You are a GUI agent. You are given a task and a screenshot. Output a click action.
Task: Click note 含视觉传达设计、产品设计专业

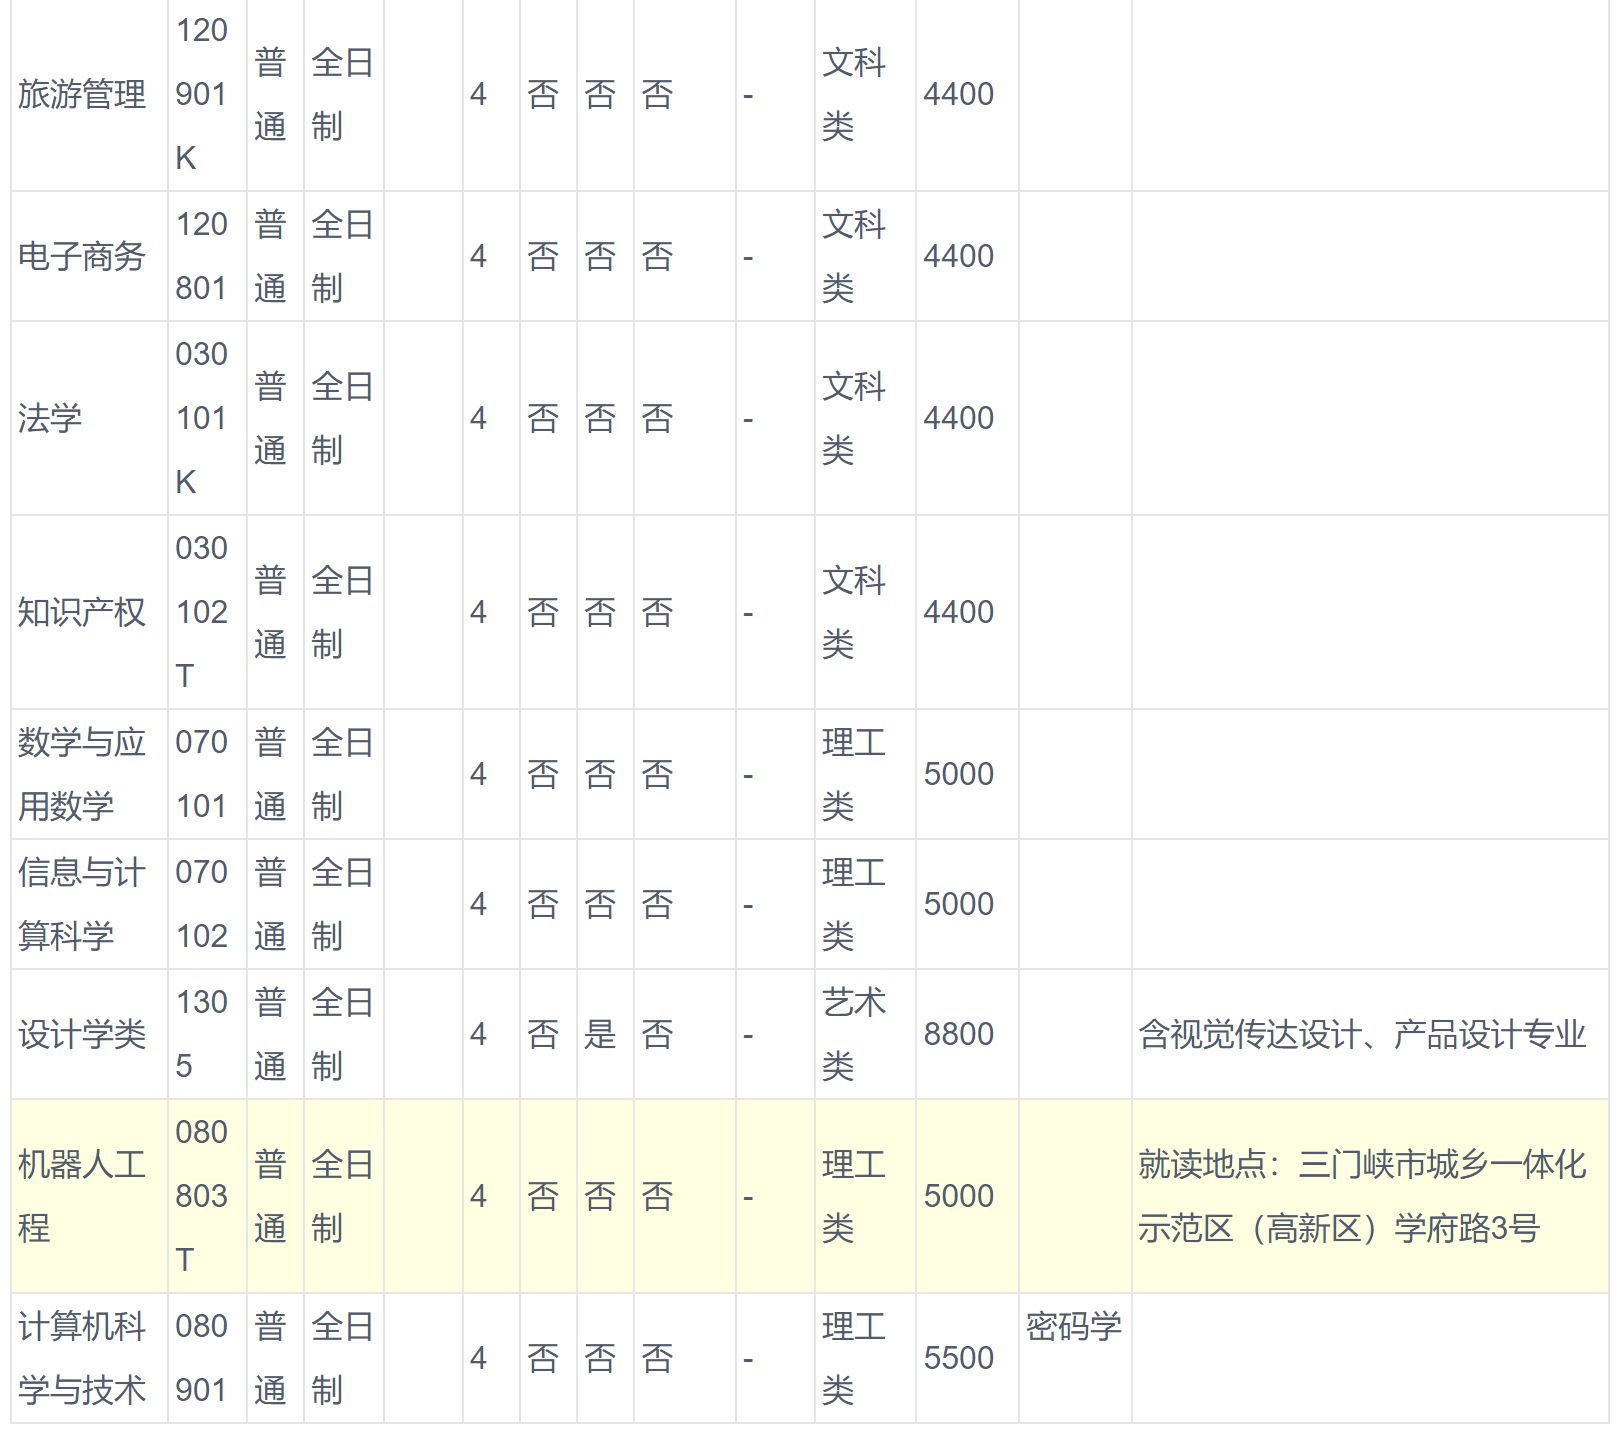pyautogui.click(x=1362, y=1035)
